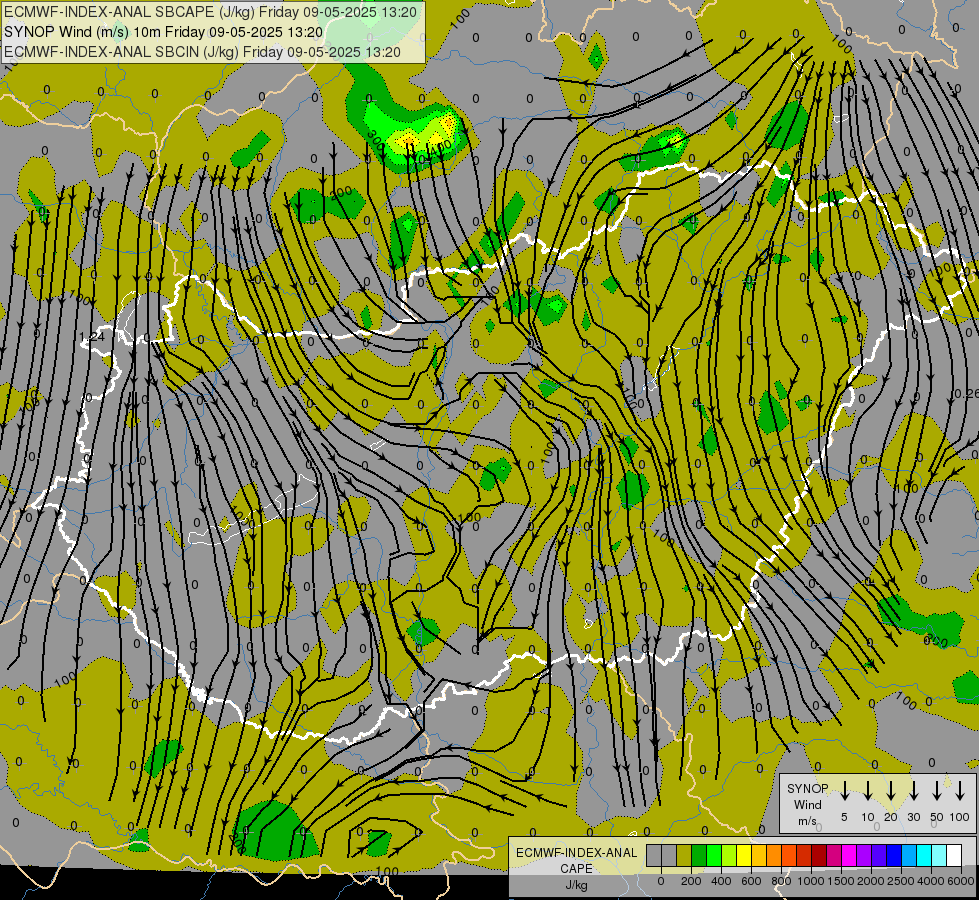Click the wind arrow above the 100 label
This screenshot has height=900, width=979.
(x=960, y=791)
